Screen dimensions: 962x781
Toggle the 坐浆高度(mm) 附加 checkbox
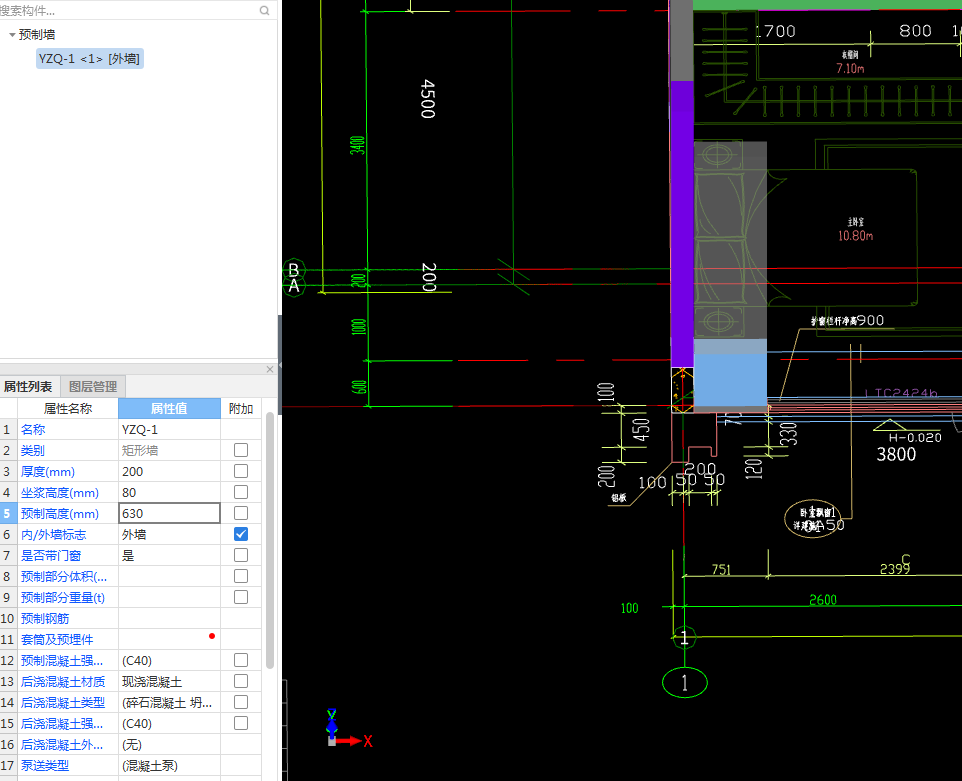coord(241,492)
